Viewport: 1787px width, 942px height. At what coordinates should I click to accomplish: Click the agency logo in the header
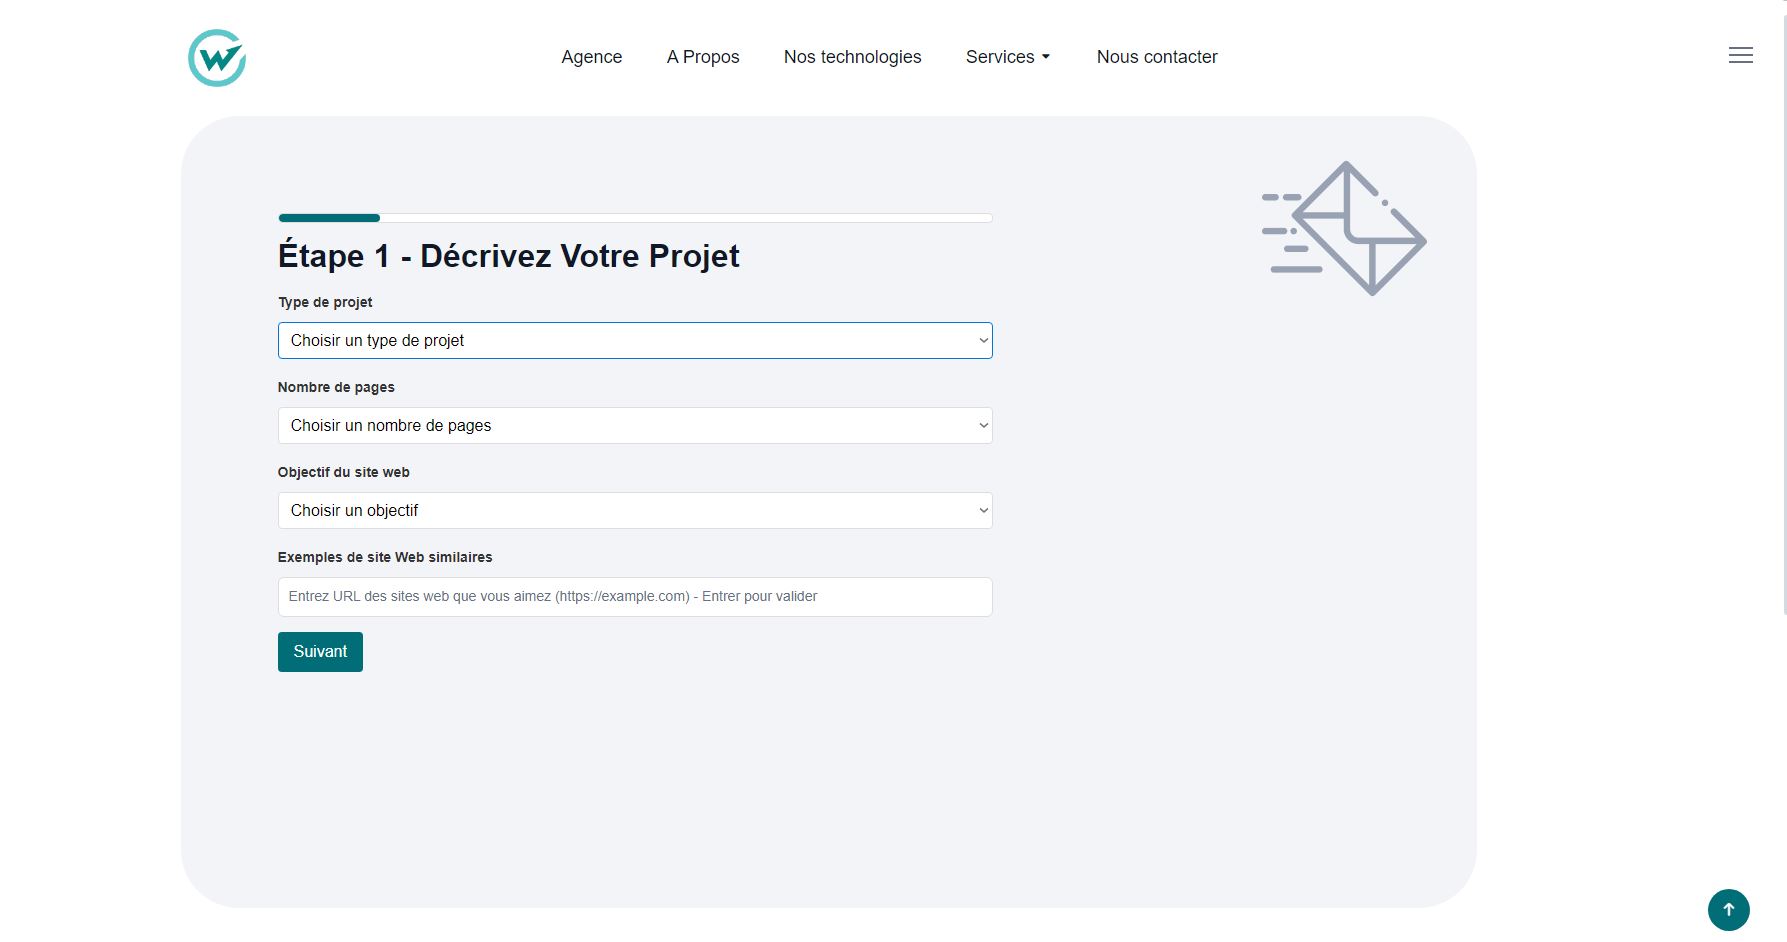coord(217,58)
